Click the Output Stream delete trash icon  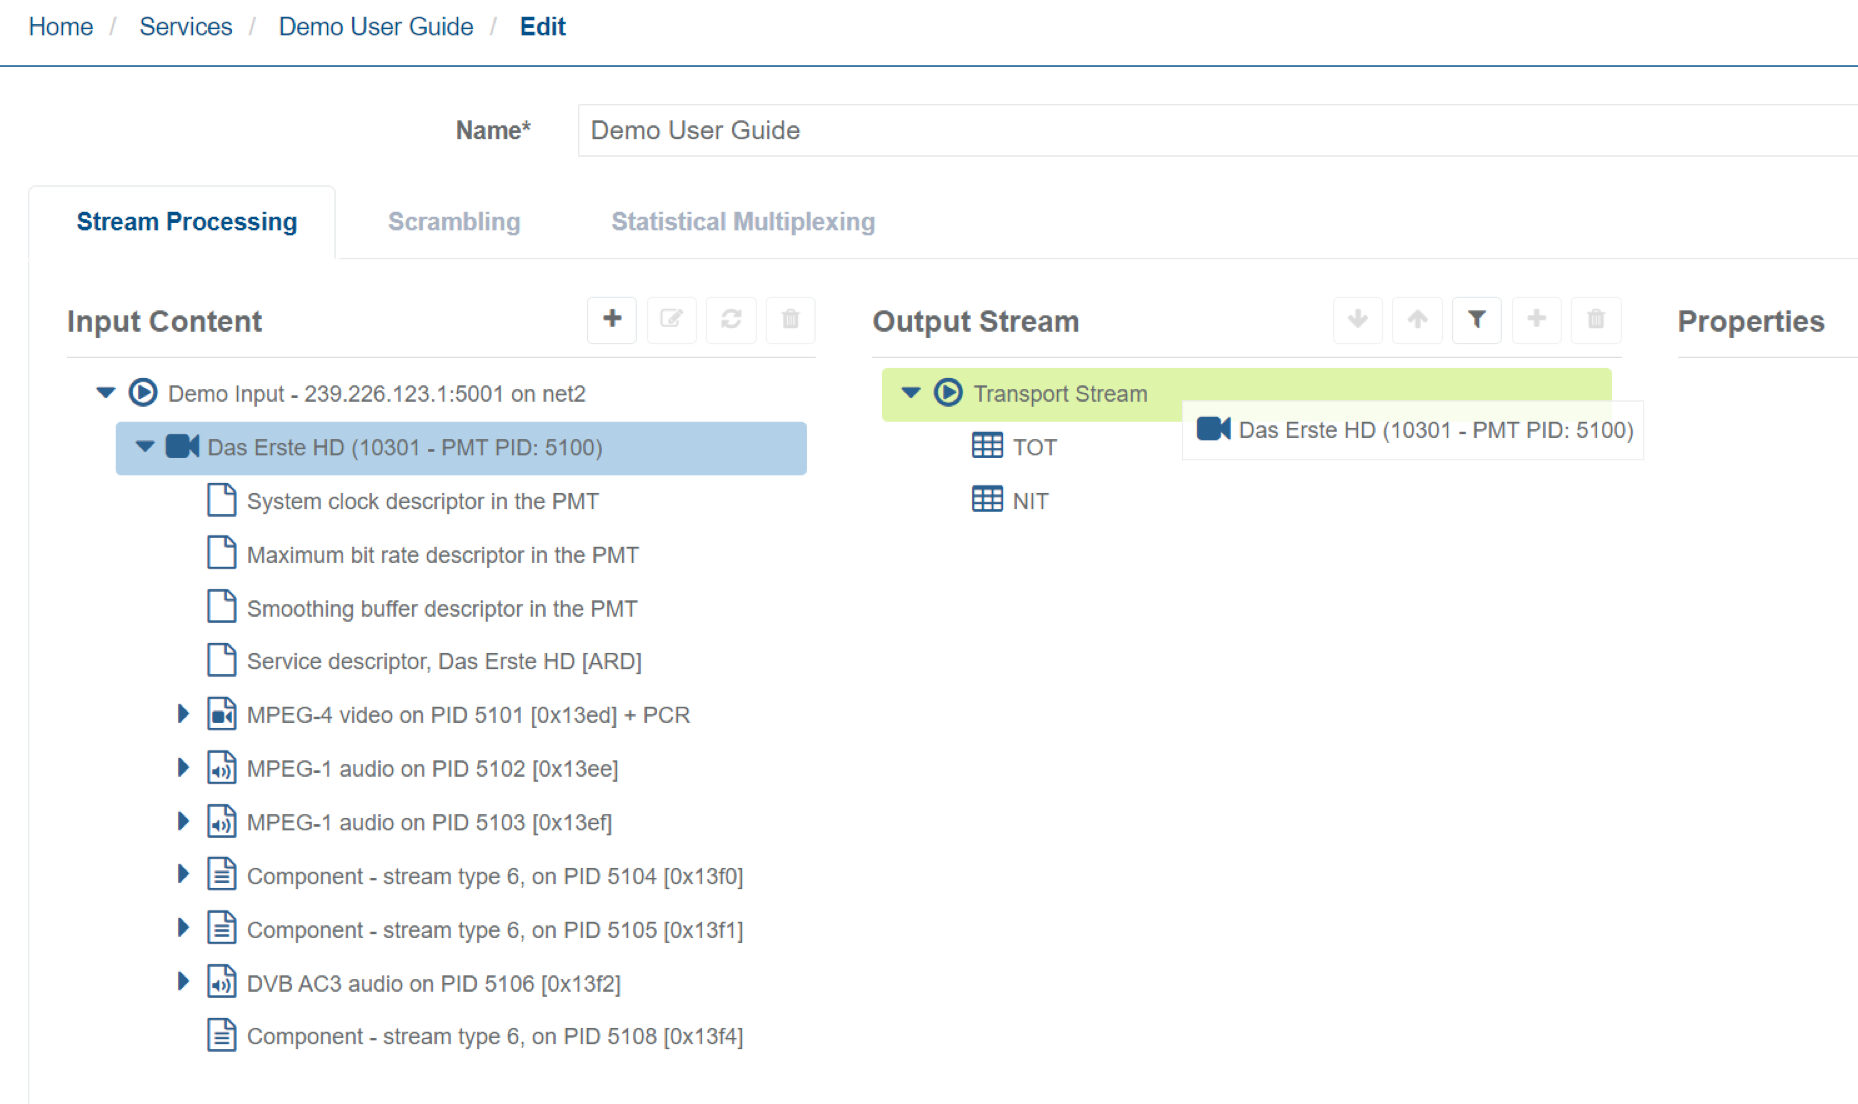(x=1595, y=320)
